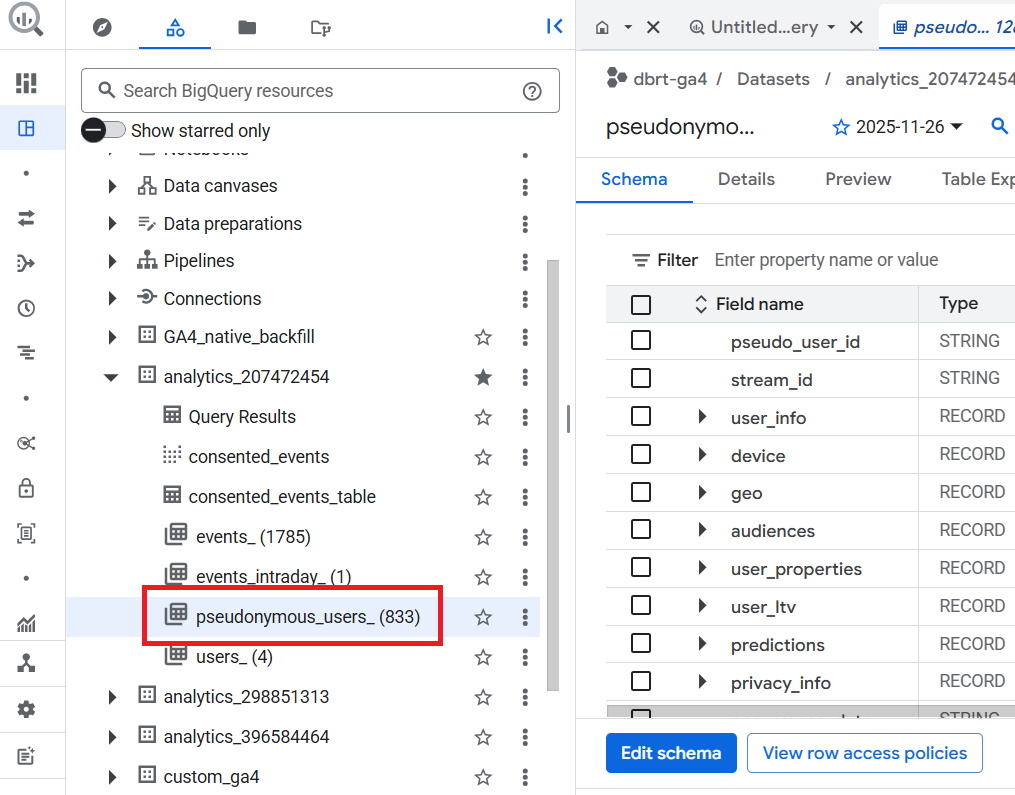Open the 2025-11-26 date partition dropdown
The height and width of the screenshot is (795, 1015).
coord(898,127)
